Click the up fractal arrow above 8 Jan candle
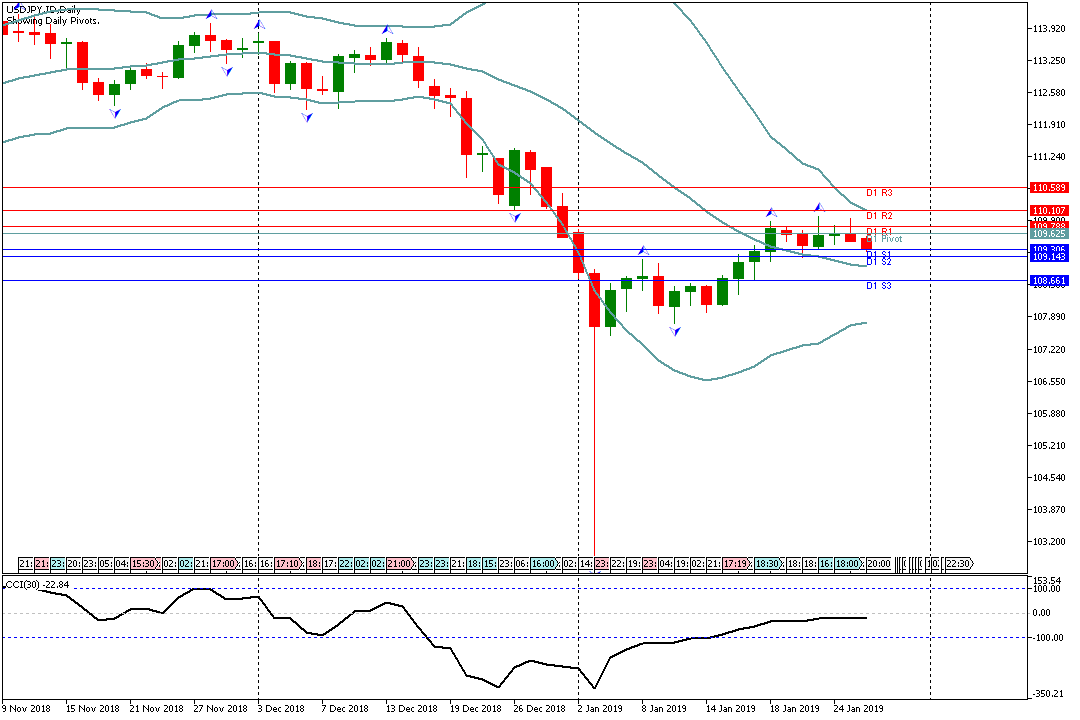The height and width of the screenshot is (720, 1080). (644, 251)
